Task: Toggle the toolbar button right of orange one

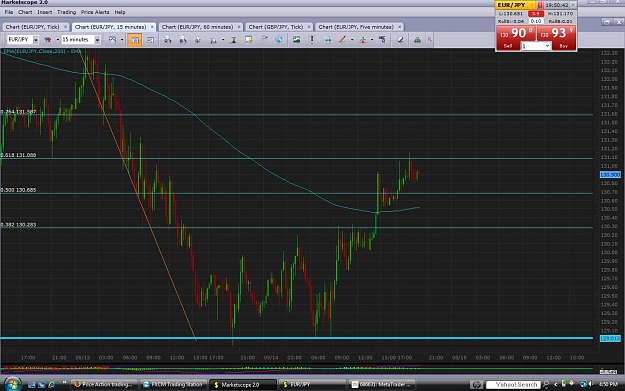Action: pyautogui.click(x=150, y=40)
